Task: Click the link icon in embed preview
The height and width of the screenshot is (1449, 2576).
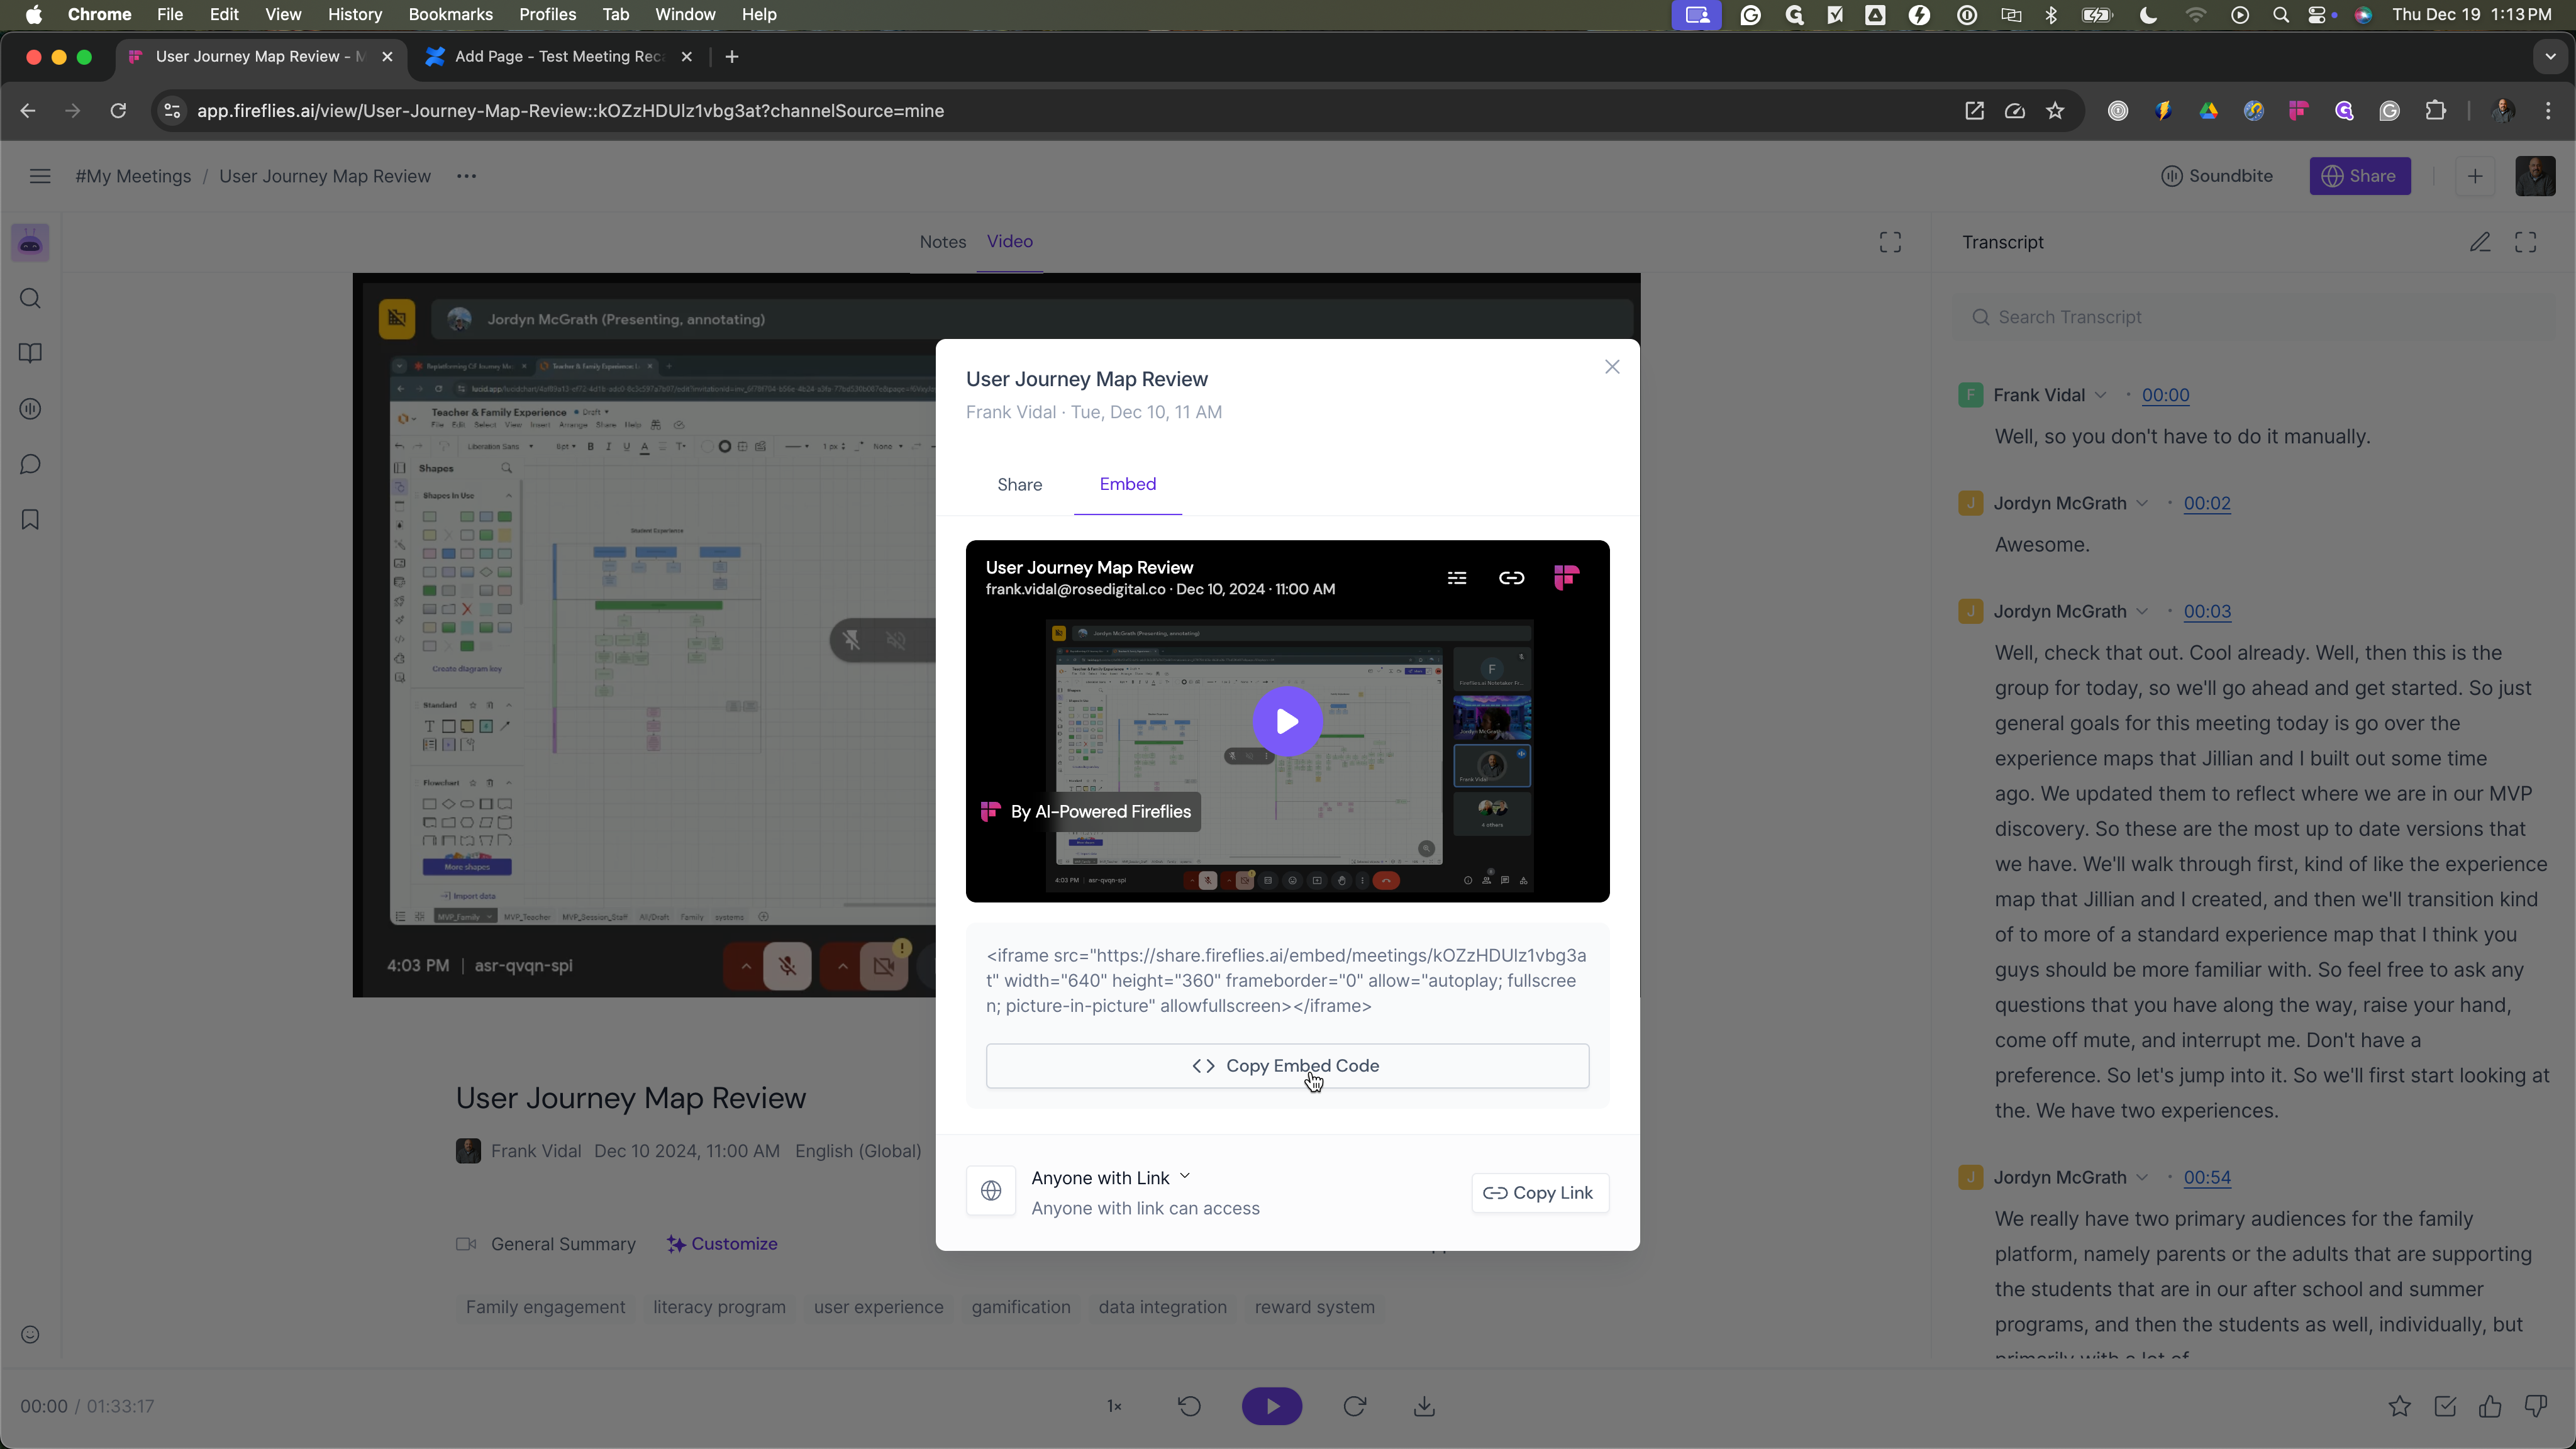Action: click(1511, 578)
